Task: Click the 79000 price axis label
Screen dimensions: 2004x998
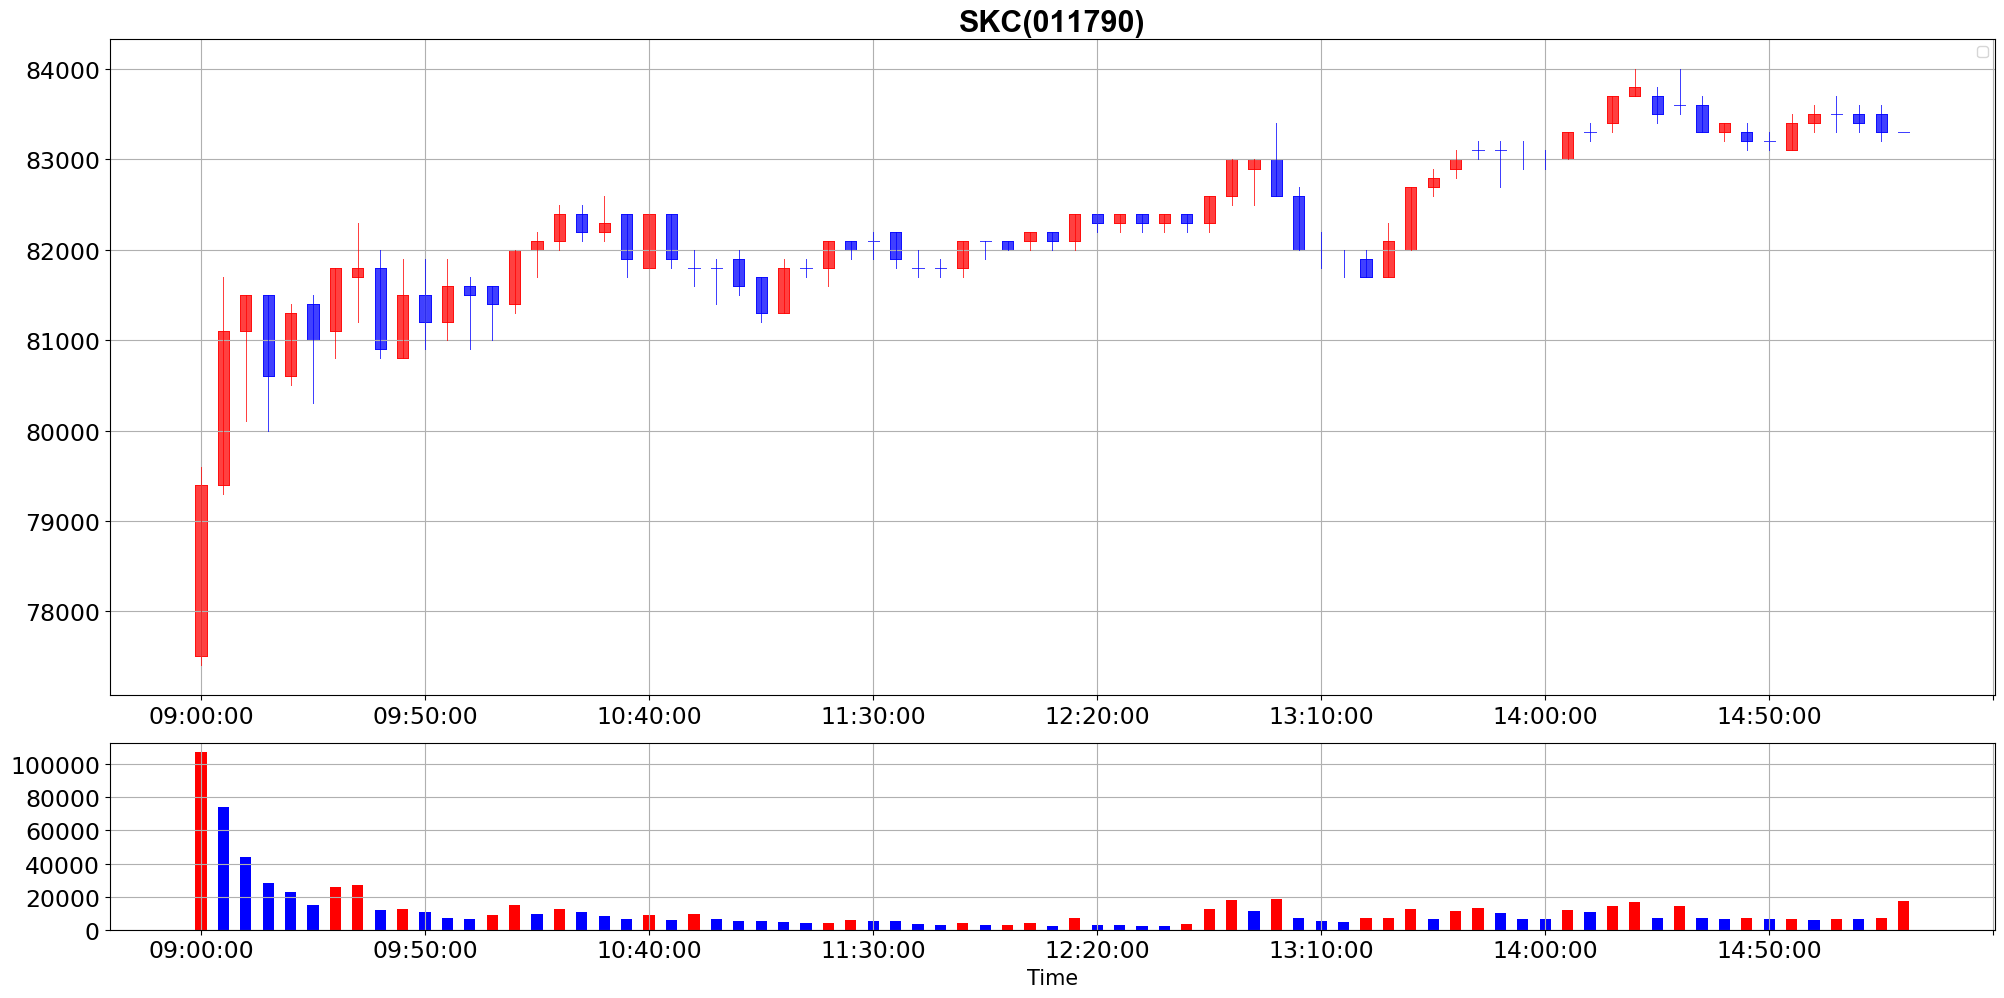Action: pos(64,522)
